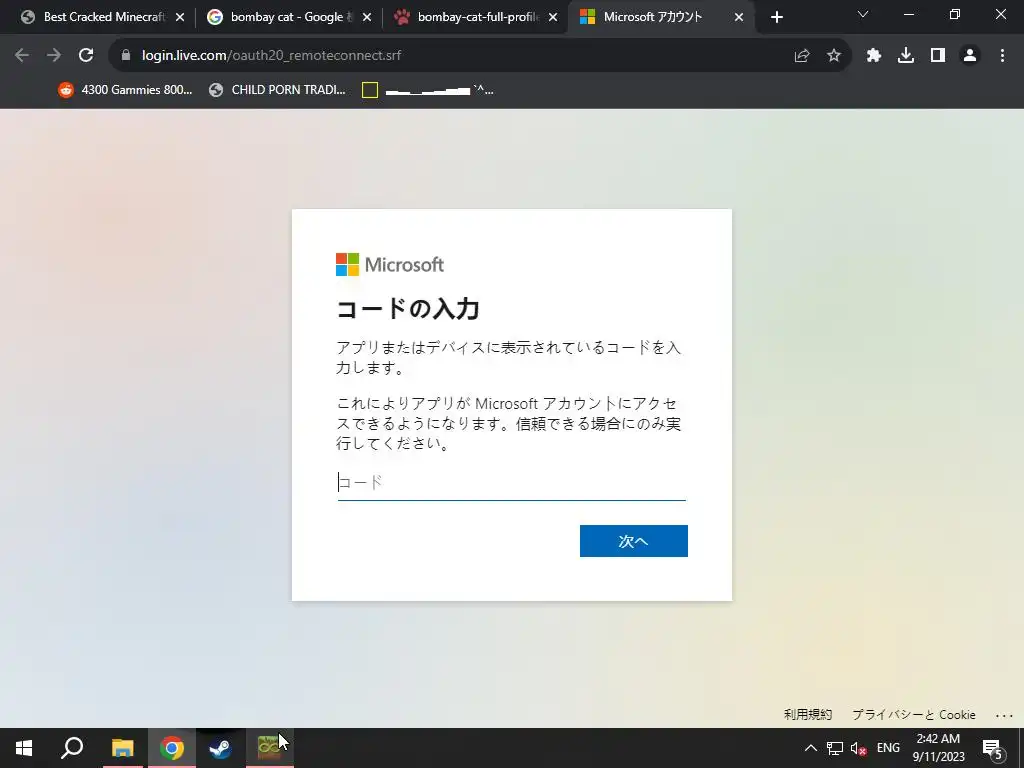Click the muted volume tray icon
This screenshot has height=768, width=1024.
click(858, 748)
